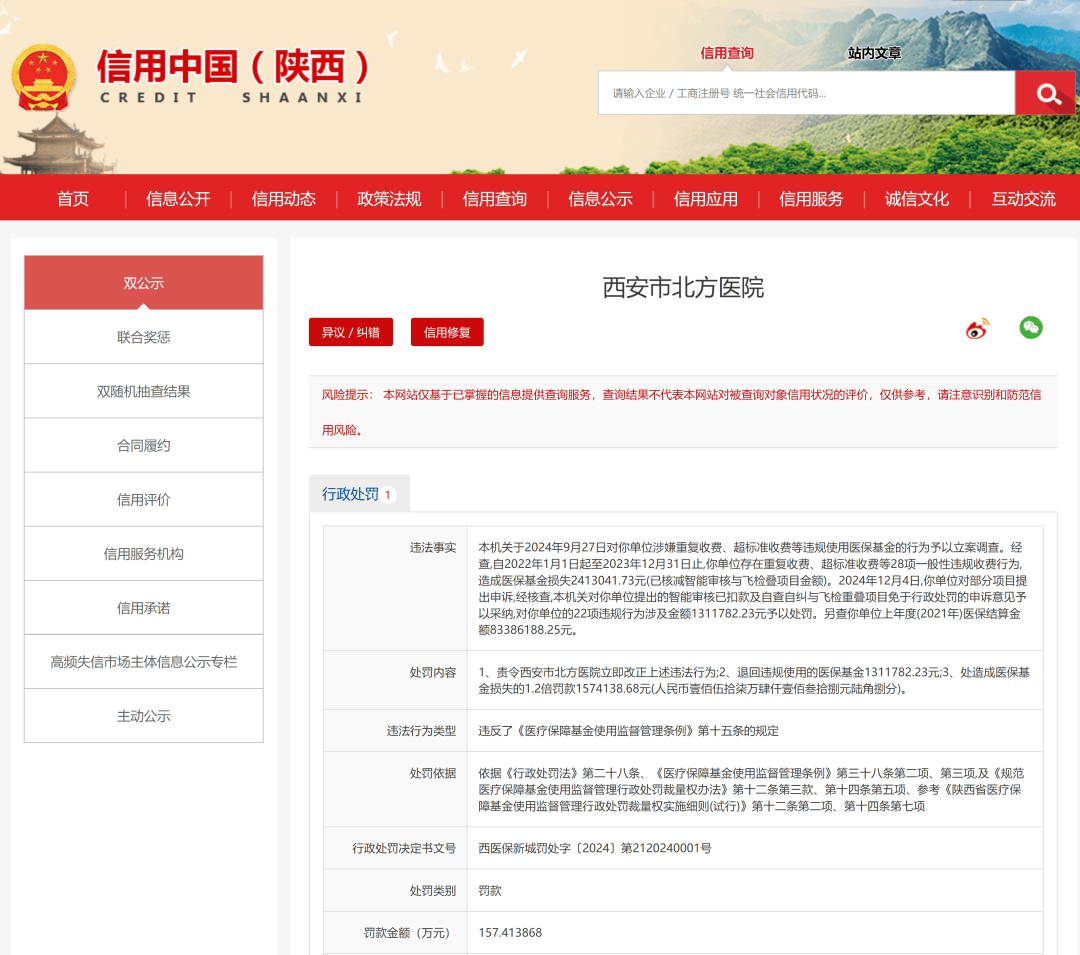Image resolution: width=1080 pixels, height=955 pixels.
Task: Share page via Weibo icon
Action: [x=977, y=329]
